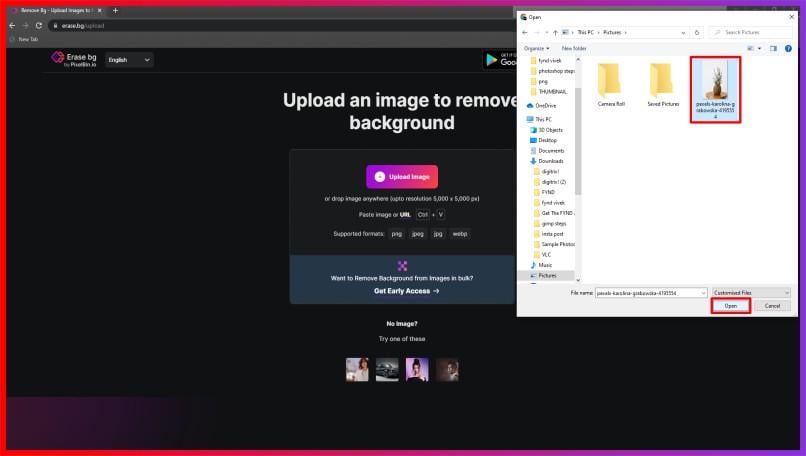Click the Upload Image button
This screenshot has width=806, height=456.
point(402,176)
